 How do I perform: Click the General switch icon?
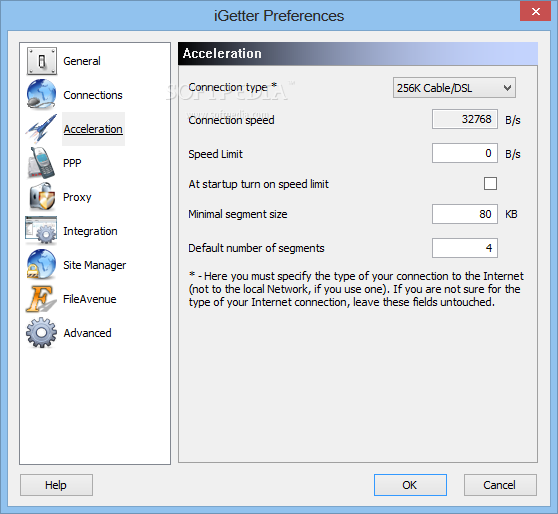tap(42, 61)
